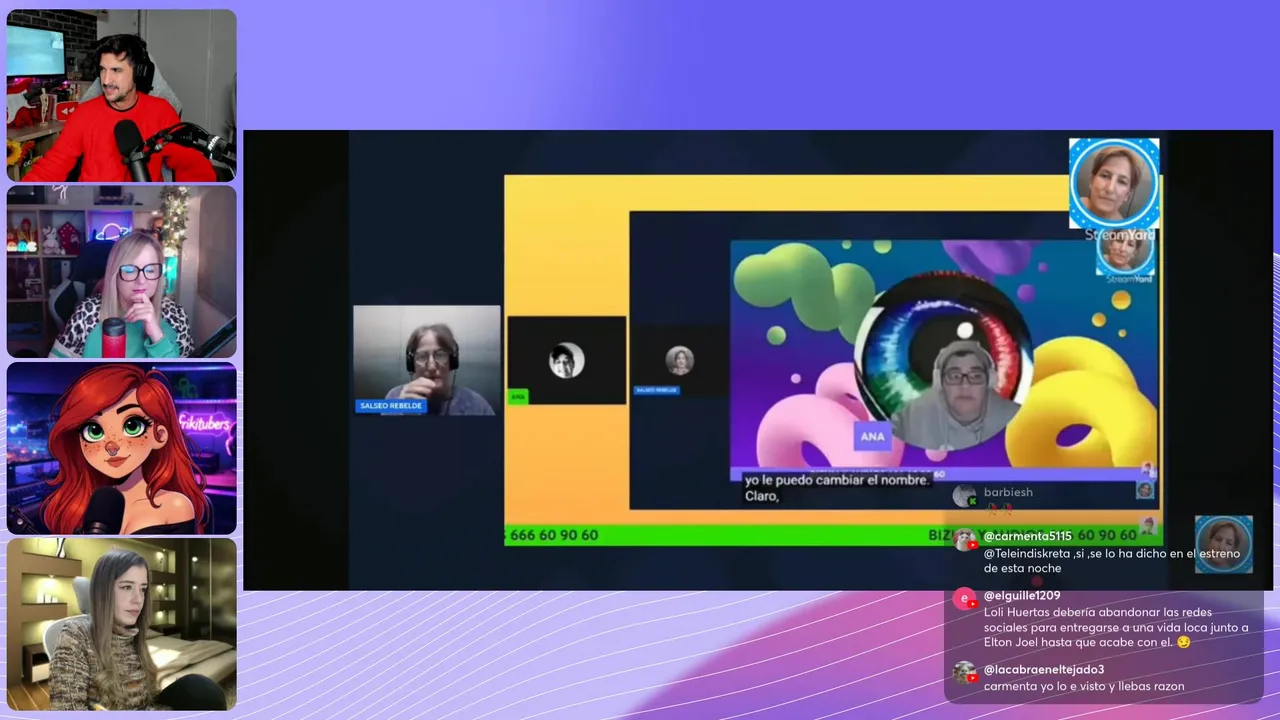Click the large StreamYard profile picture at top

(x=1114, y=184)
